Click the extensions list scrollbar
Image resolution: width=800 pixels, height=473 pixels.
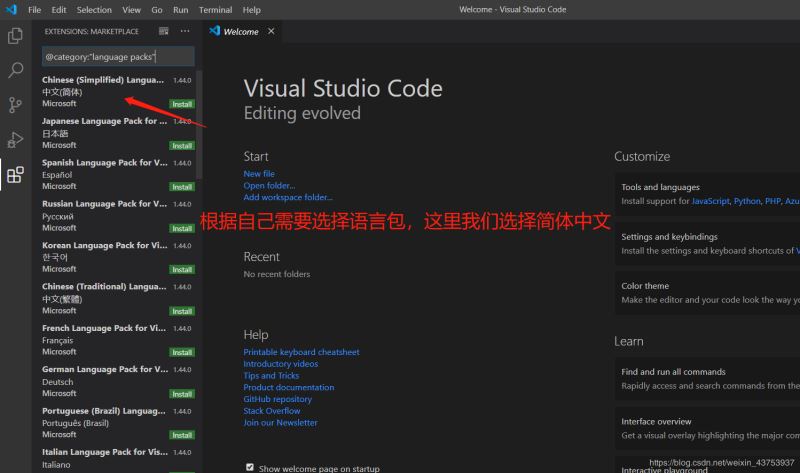point(199,125)
